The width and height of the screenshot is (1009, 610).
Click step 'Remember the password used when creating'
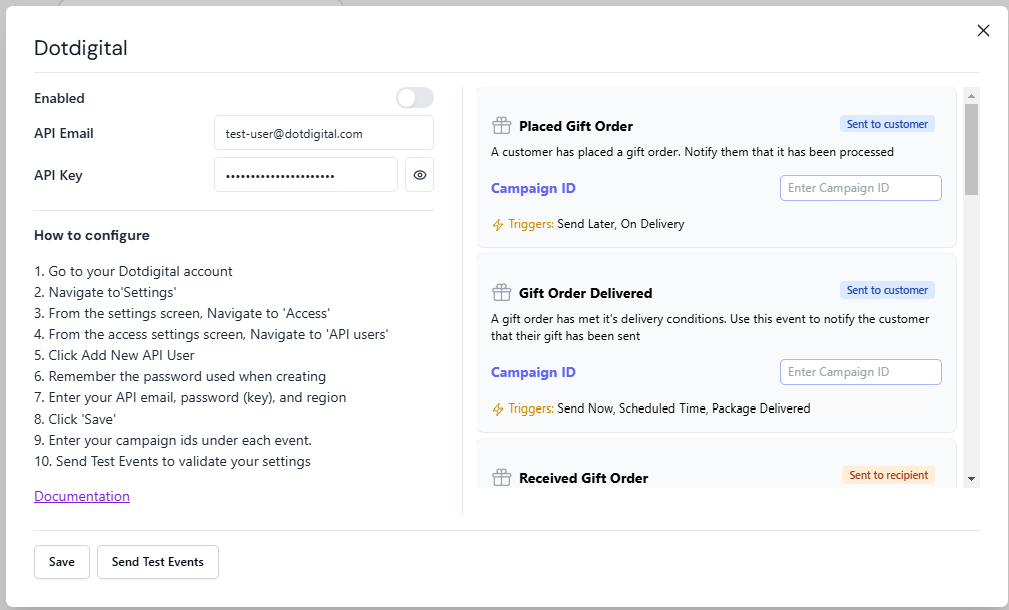(180, 376)
